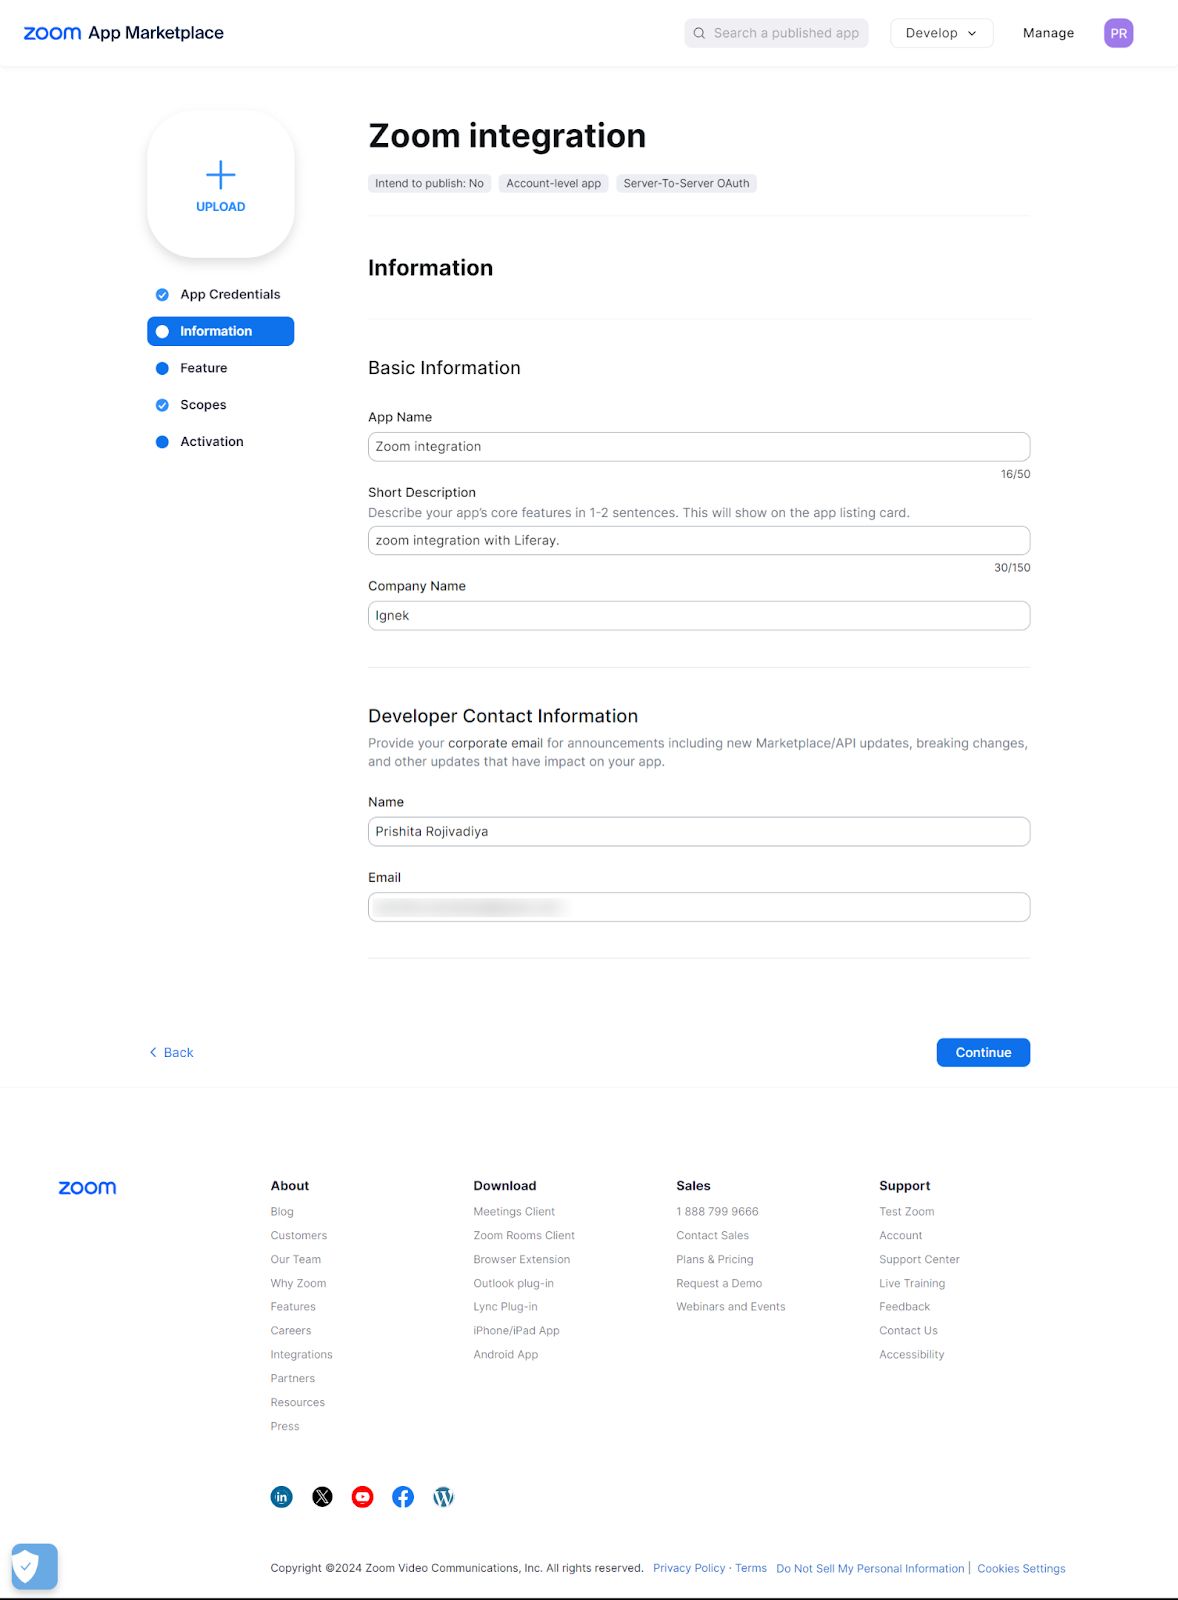Screen dimensions: 1178x1600
Task: Click the Continue button
Action: click(x=983, y=1052)
